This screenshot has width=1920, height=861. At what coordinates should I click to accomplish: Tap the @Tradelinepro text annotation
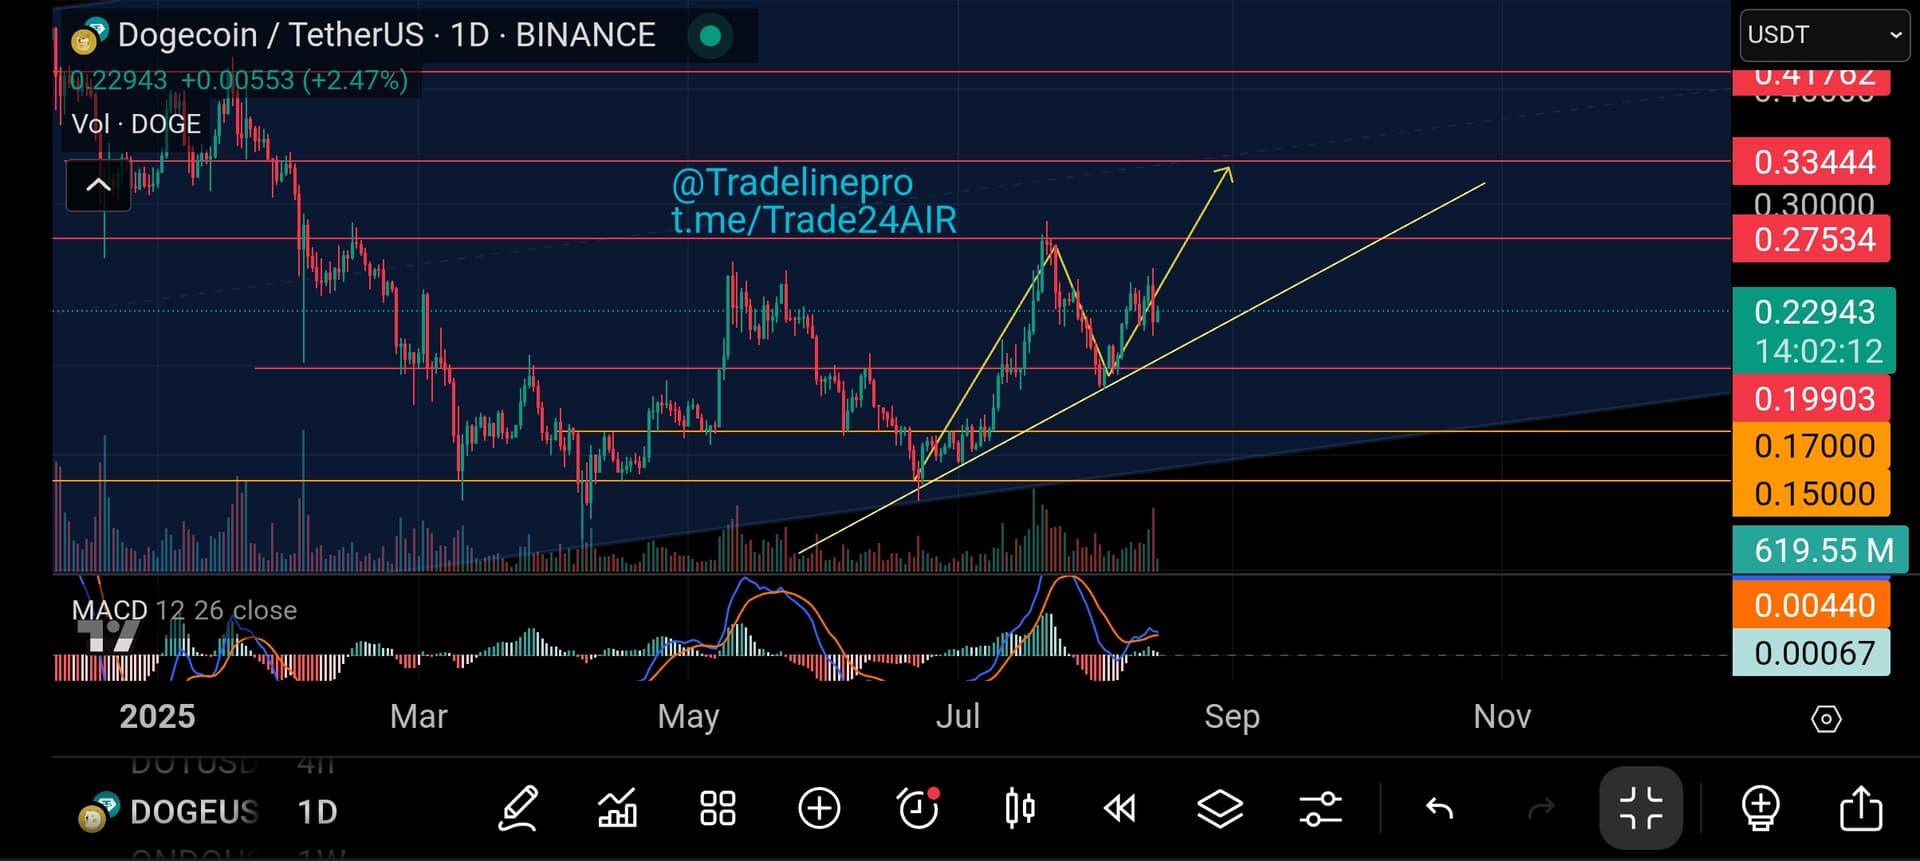tap(792, 183)
